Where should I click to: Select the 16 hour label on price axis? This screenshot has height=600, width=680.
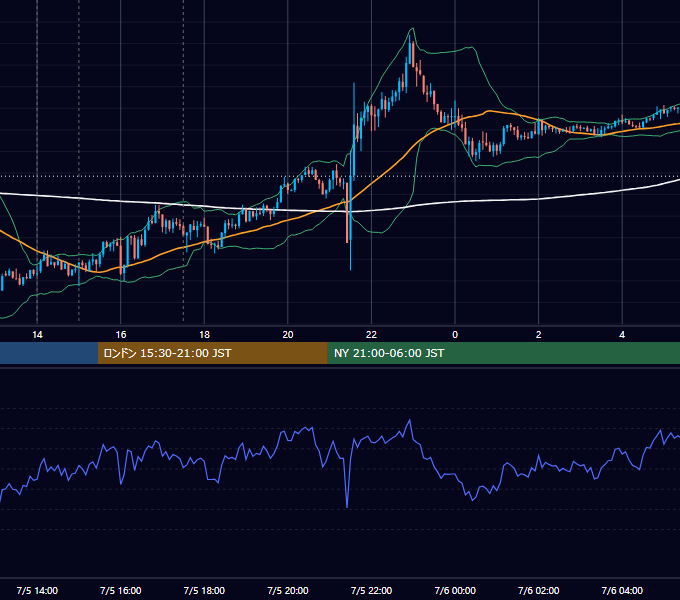tap(121, 335)
